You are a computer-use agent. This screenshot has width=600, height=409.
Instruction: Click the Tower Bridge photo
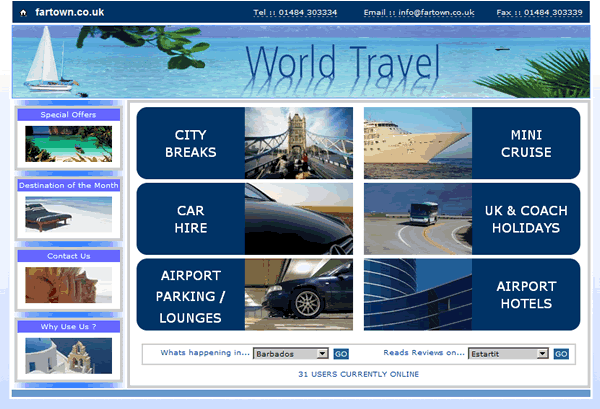299,143
